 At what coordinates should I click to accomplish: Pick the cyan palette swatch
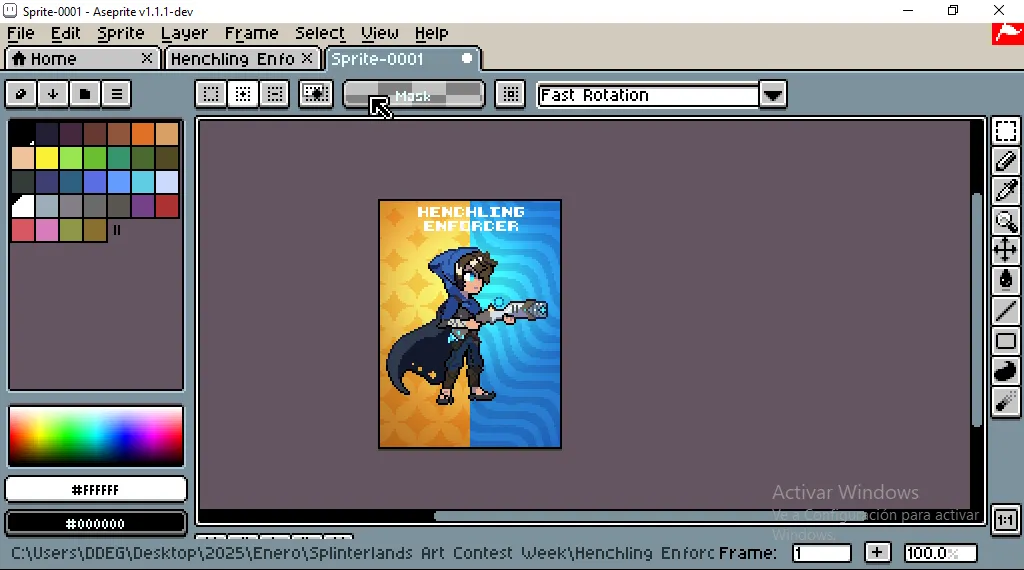pos(143,182)
